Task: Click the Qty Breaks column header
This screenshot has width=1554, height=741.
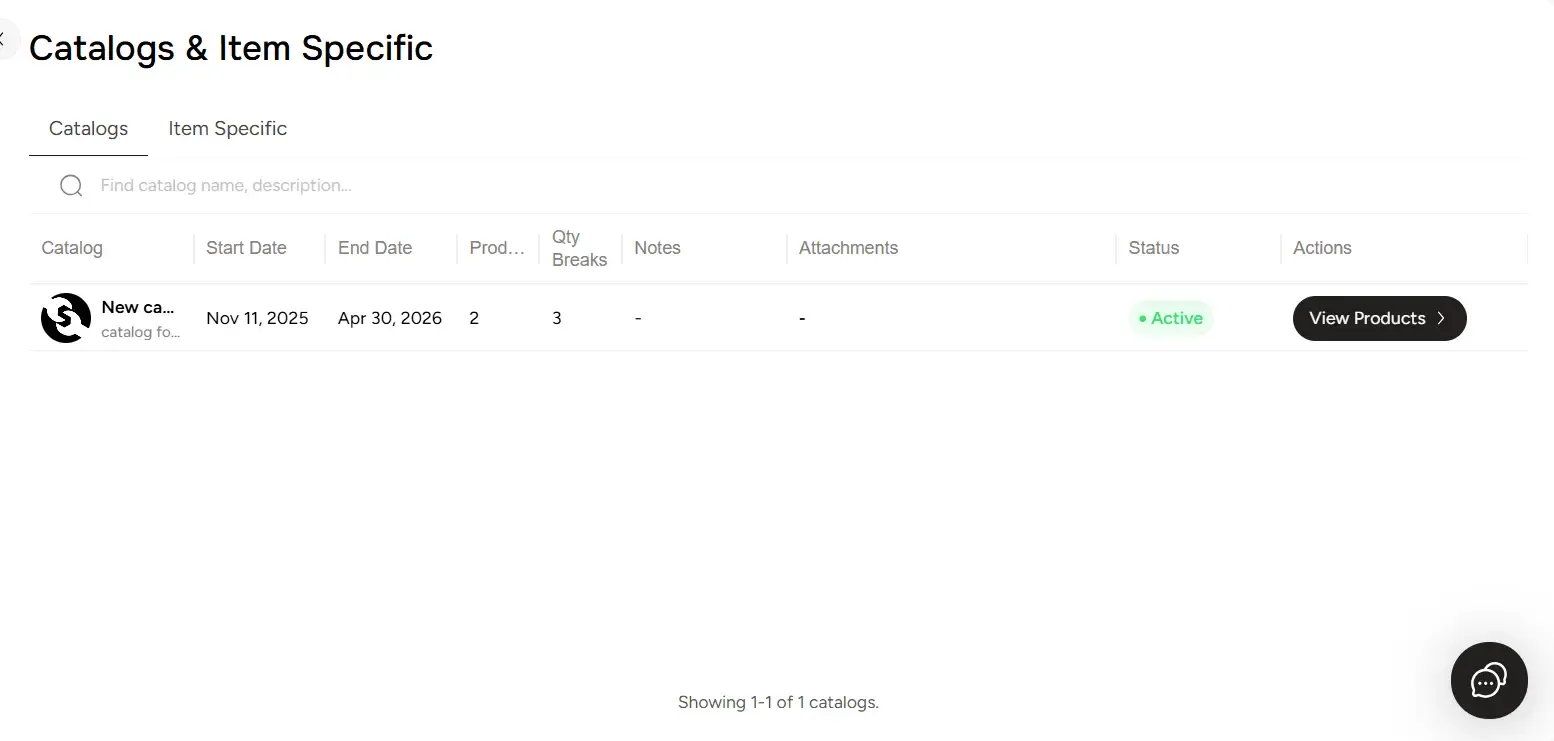Action: [578, 248]
